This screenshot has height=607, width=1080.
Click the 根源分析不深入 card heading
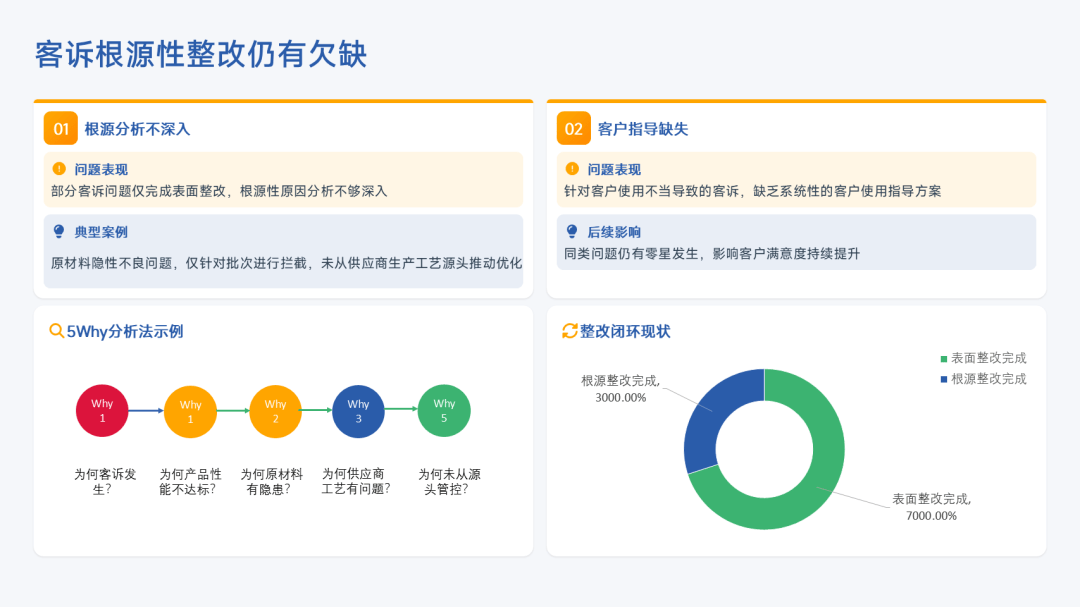click(137, 129)
